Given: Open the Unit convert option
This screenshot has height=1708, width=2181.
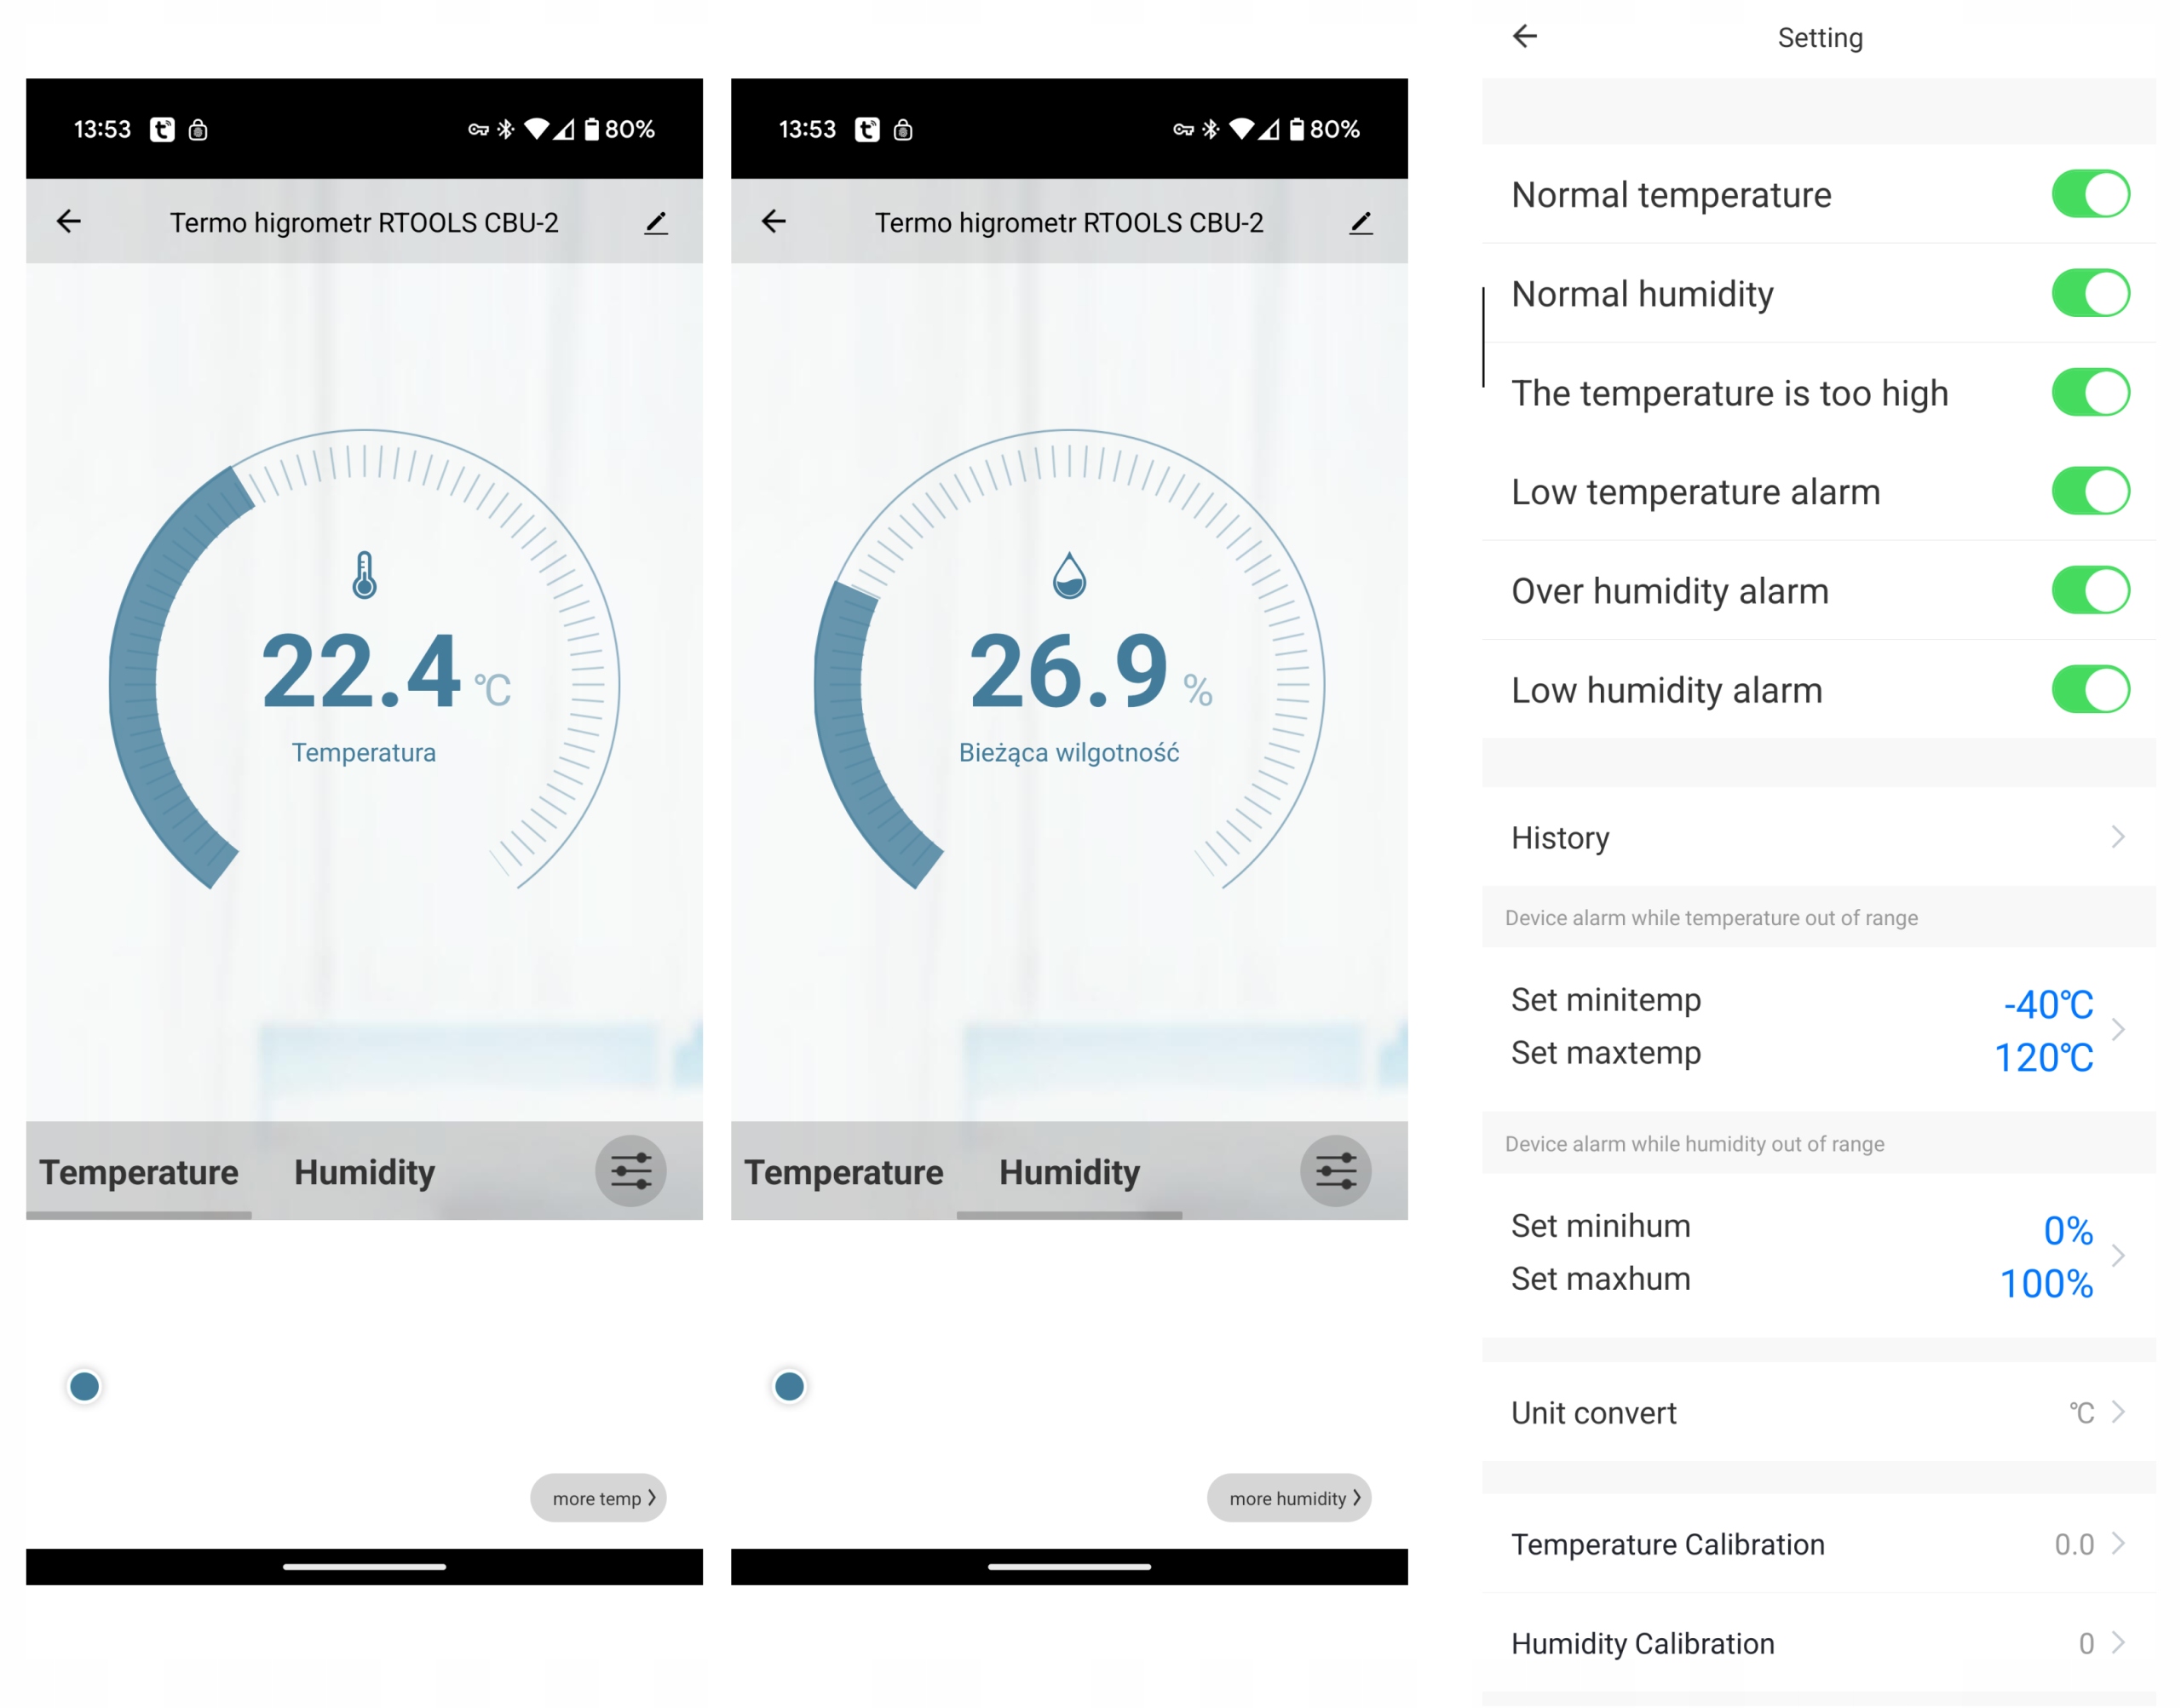Looking at the screenshot, I should coord(1817,1412).
